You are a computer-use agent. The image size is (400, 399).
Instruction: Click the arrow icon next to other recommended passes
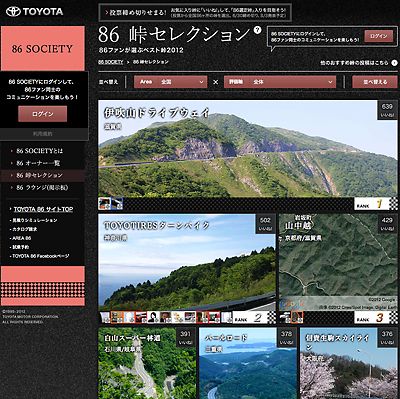394,63
